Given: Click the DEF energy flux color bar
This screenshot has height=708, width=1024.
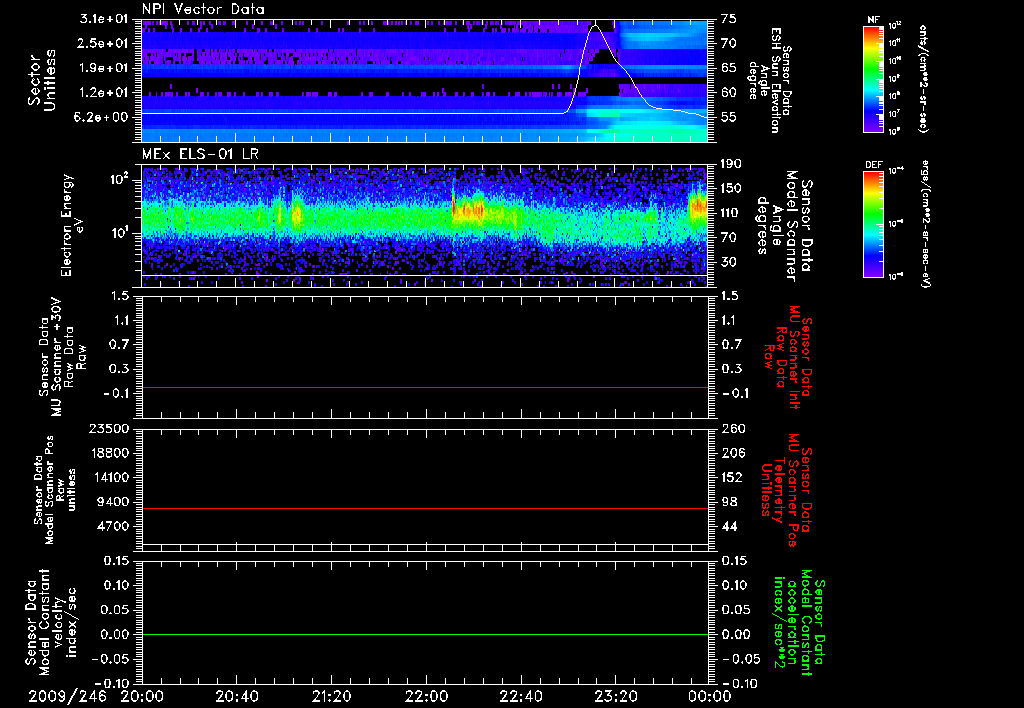Looking at the screenshot, I should click(873, 224).
